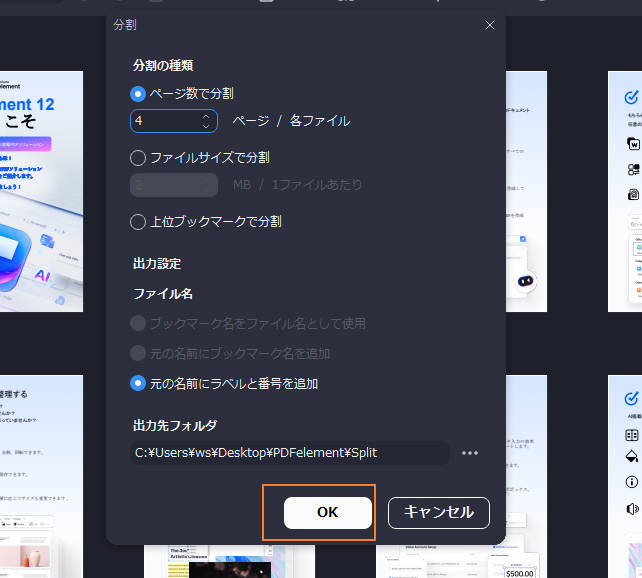Click the 出力先フォルダ label
The height and width of the screenshot is (578, 642).
(x=175, y=425)
